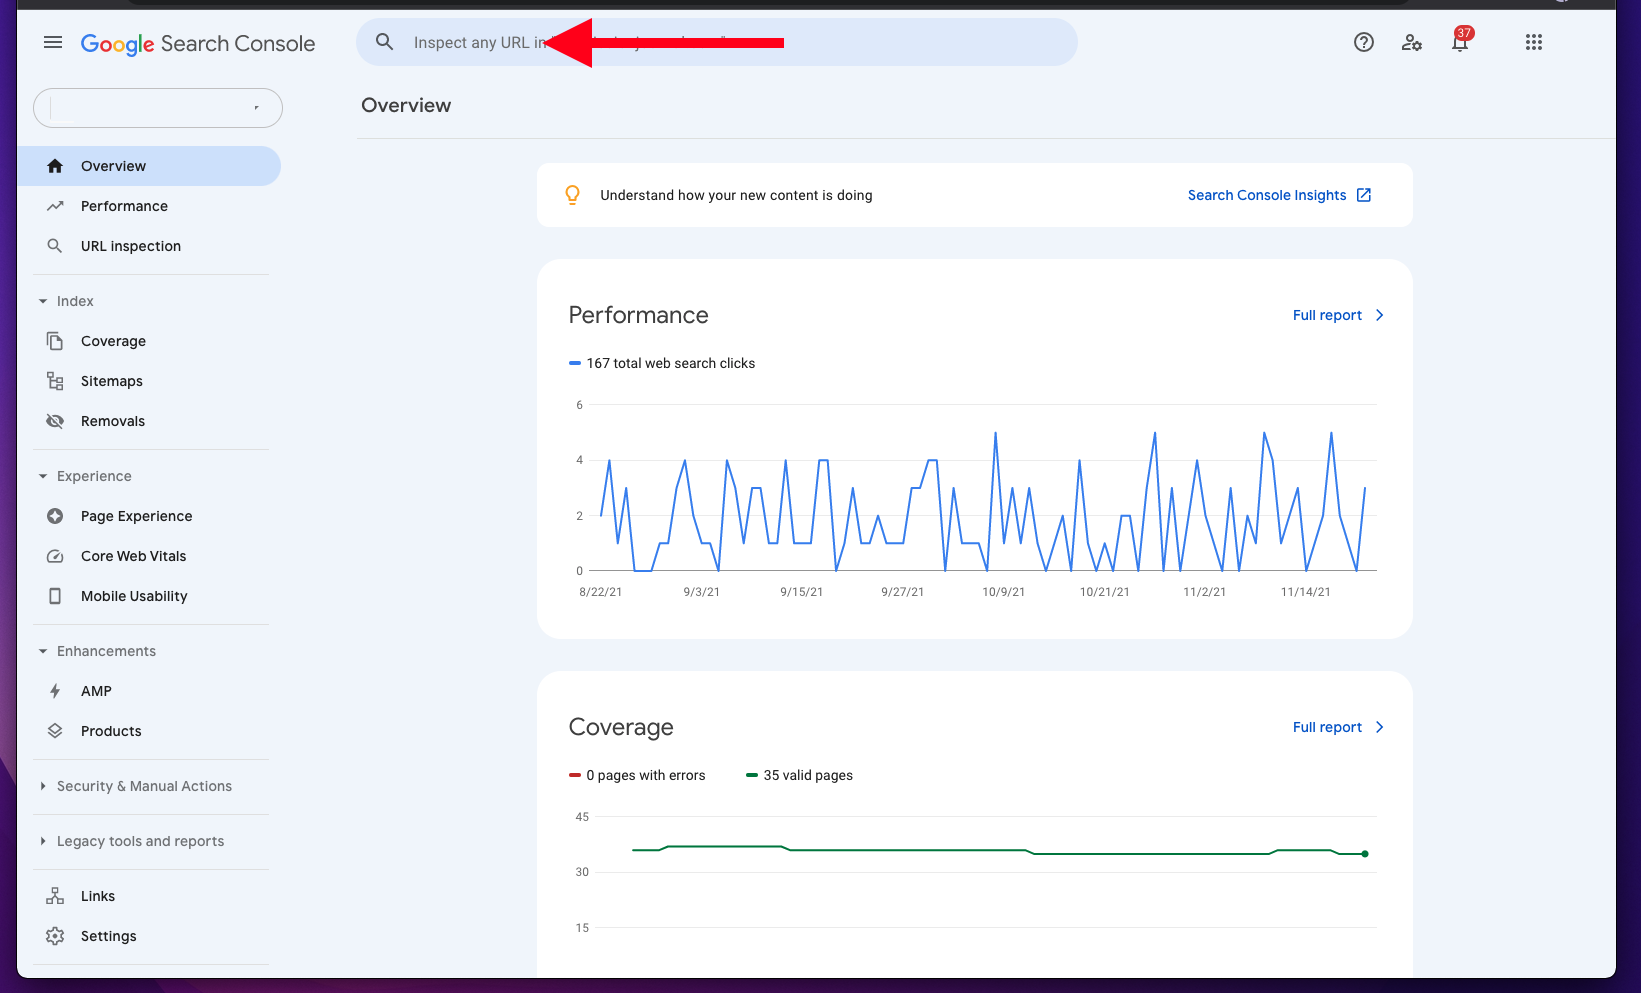This screenshot has height=993, width=1641.
Task: Click the lightbulb insights icon
Action: [572, 195]
